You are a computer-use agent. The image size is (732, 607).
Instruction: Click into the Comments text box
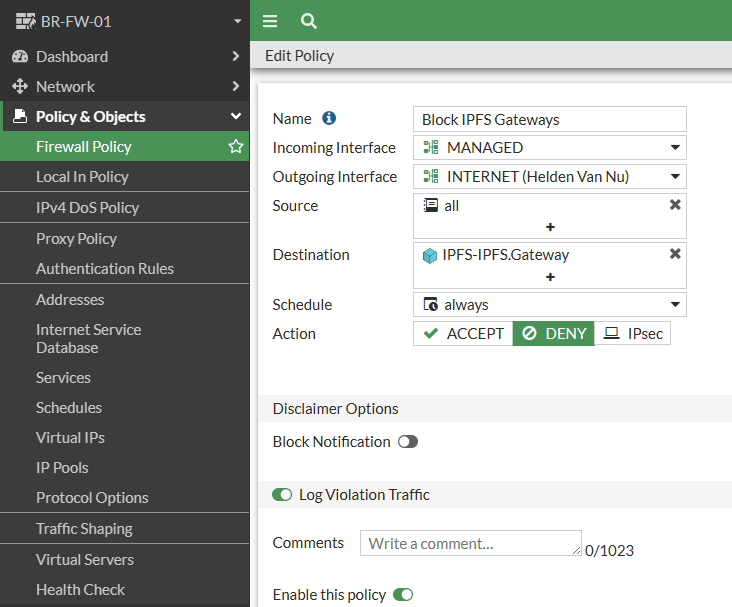coord(470,543)
